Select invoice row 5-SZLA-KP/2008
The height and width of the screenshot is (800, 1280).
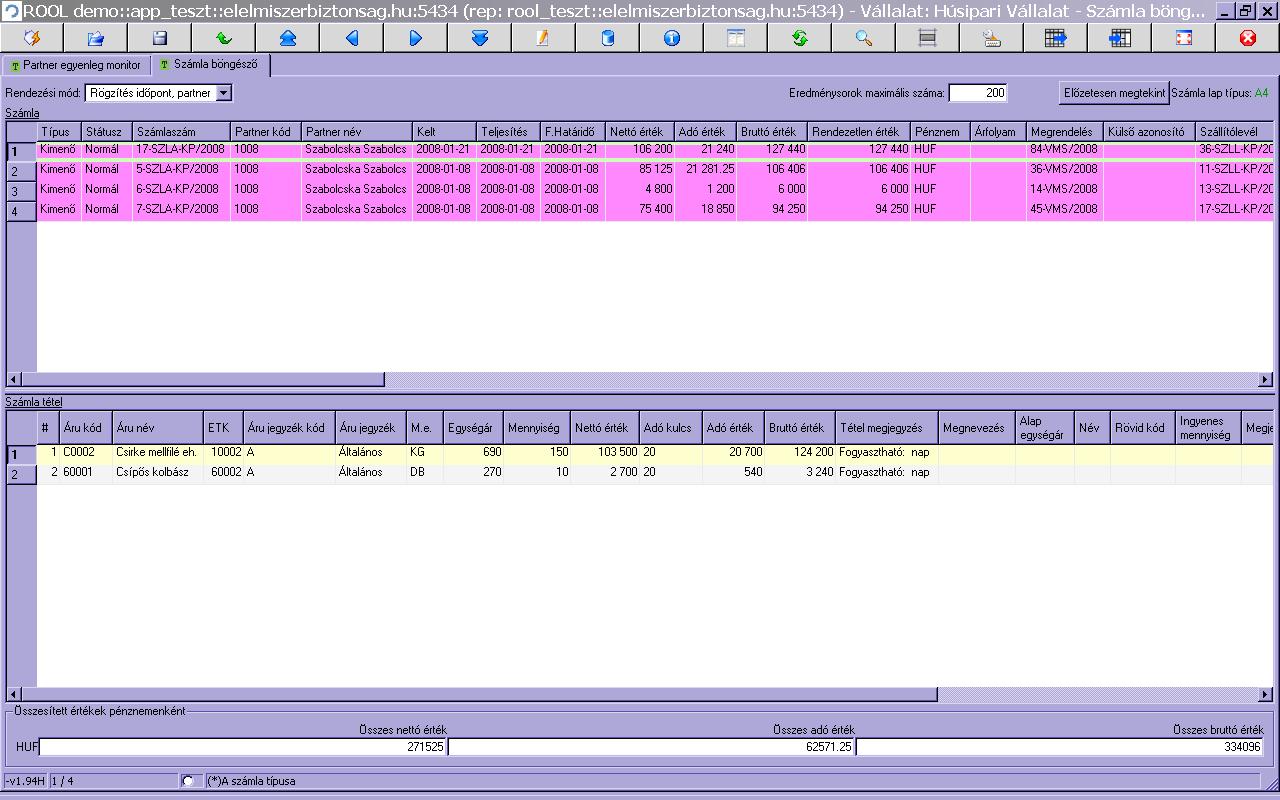181,169
